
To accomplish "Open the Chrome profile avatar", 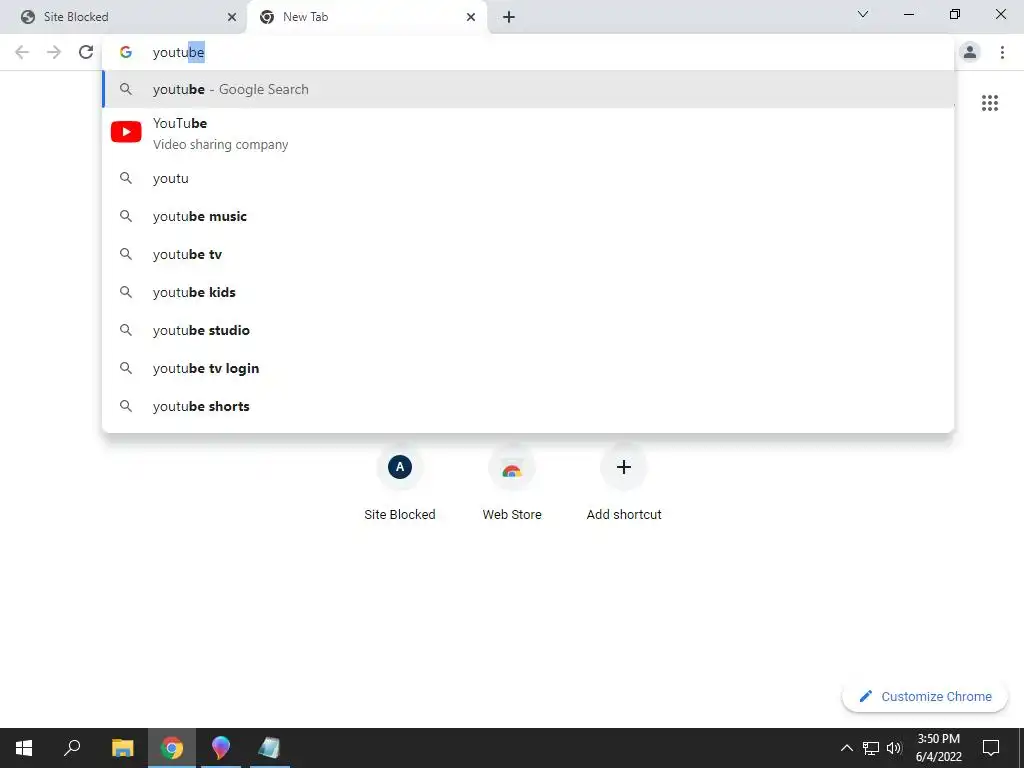I will click(970, 52).
